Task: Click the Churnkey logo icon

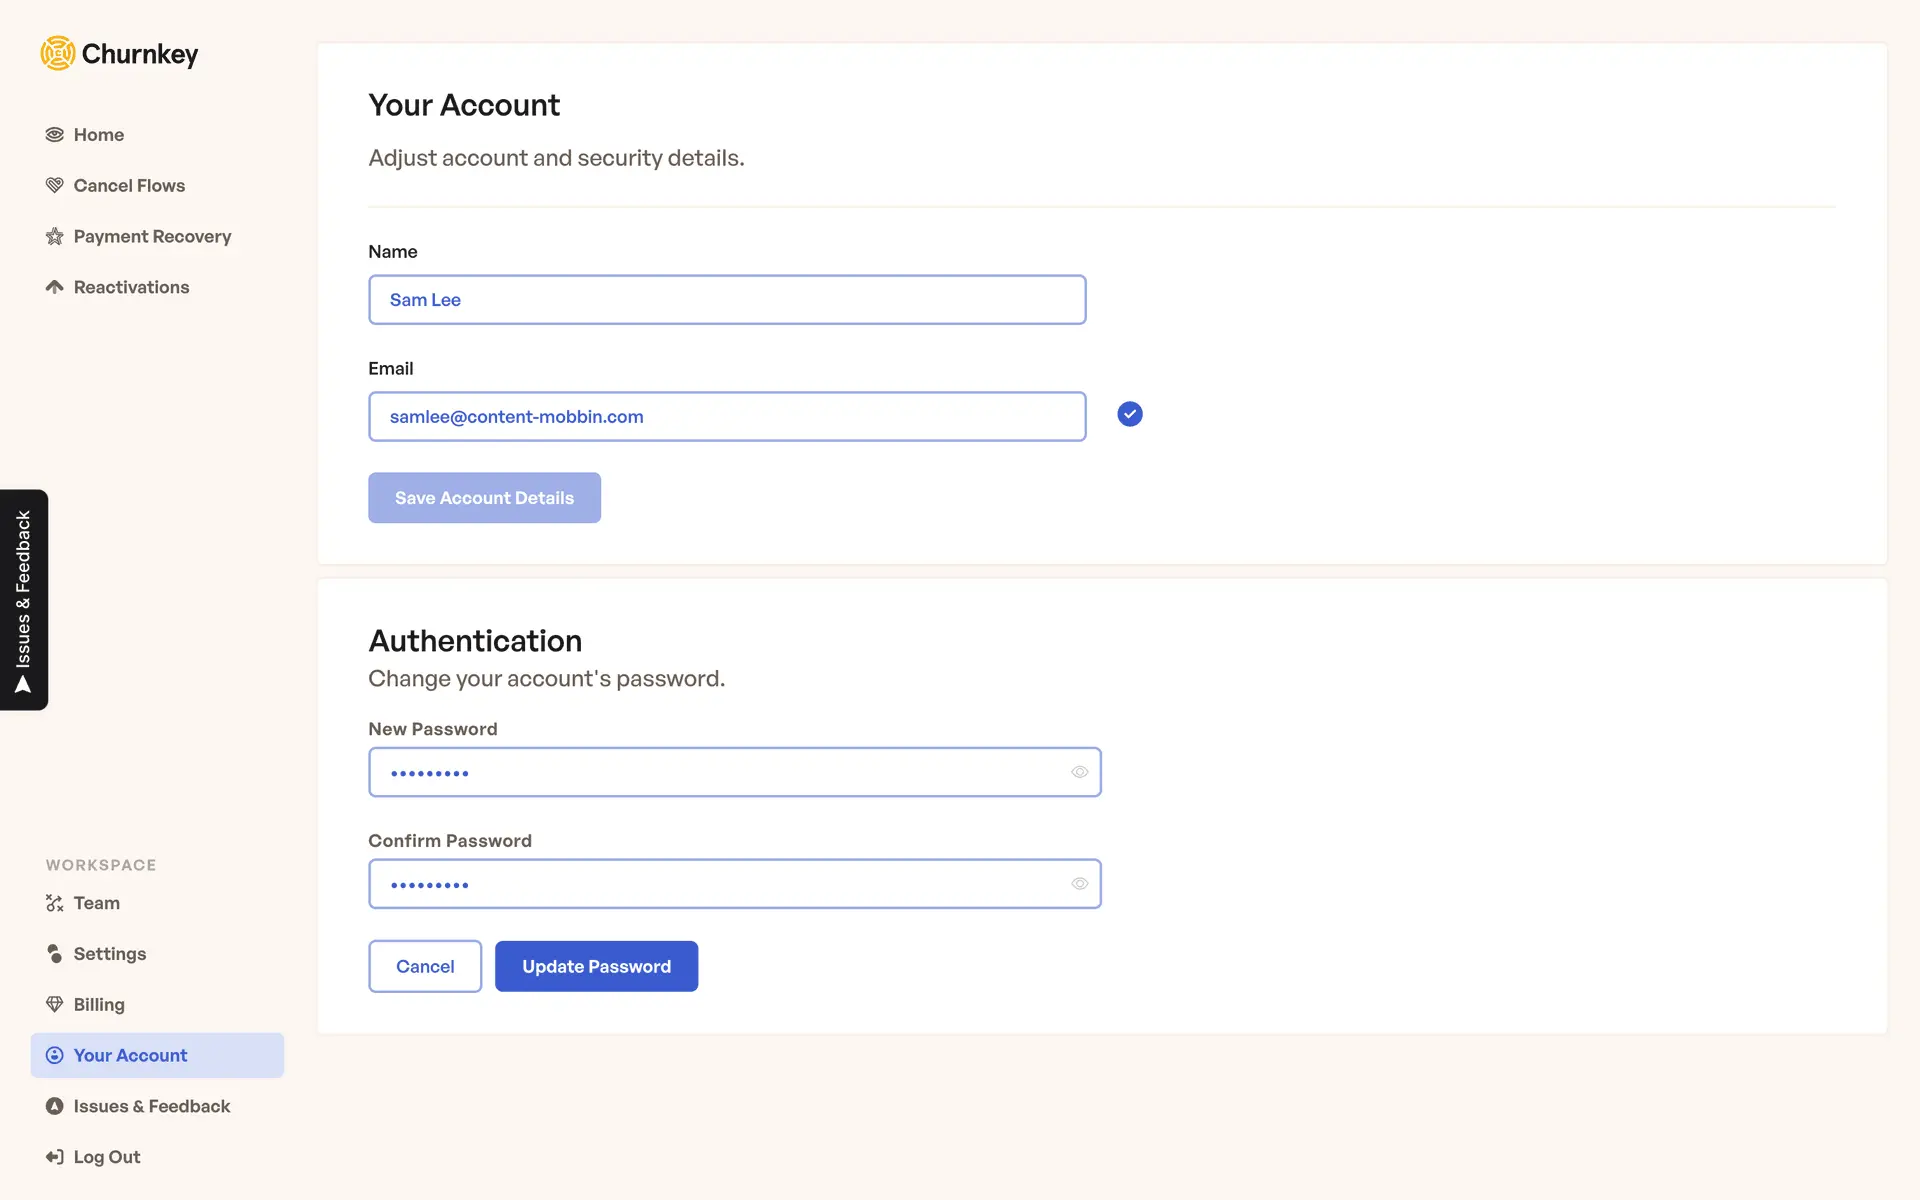Action: click(x=58, y=54)
